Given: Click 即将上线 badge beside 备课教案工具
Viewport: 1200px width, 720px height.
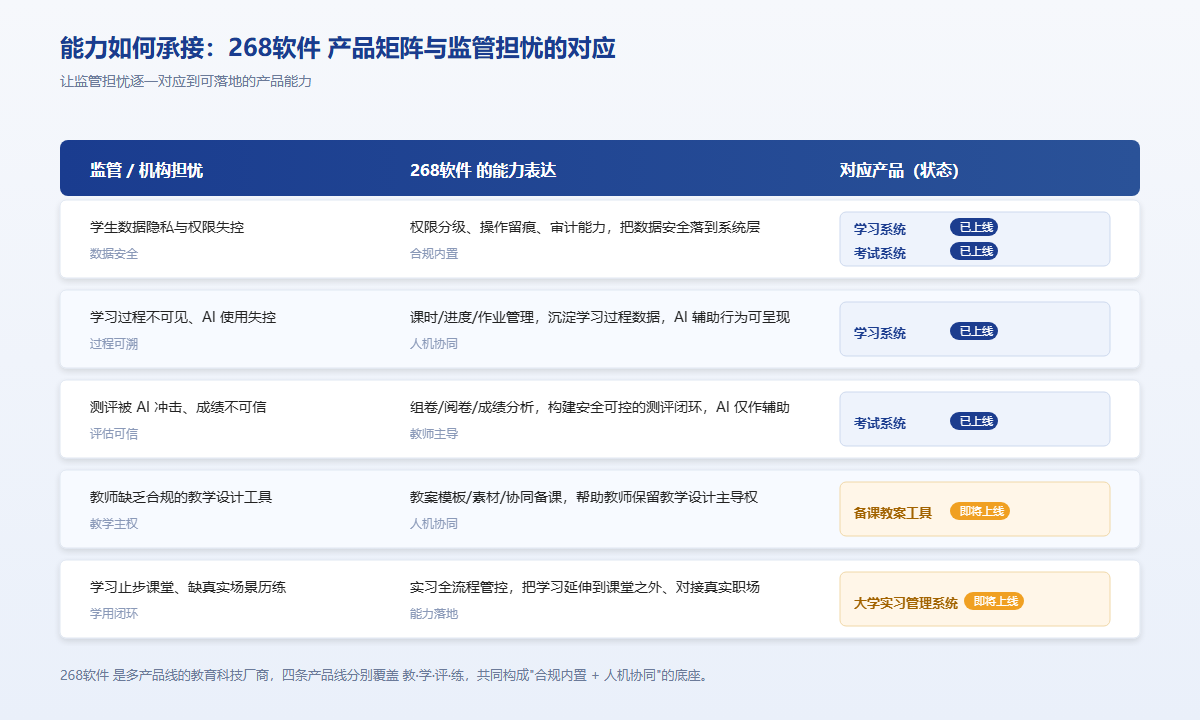Looking at the screenshot, I should (980, 511).
